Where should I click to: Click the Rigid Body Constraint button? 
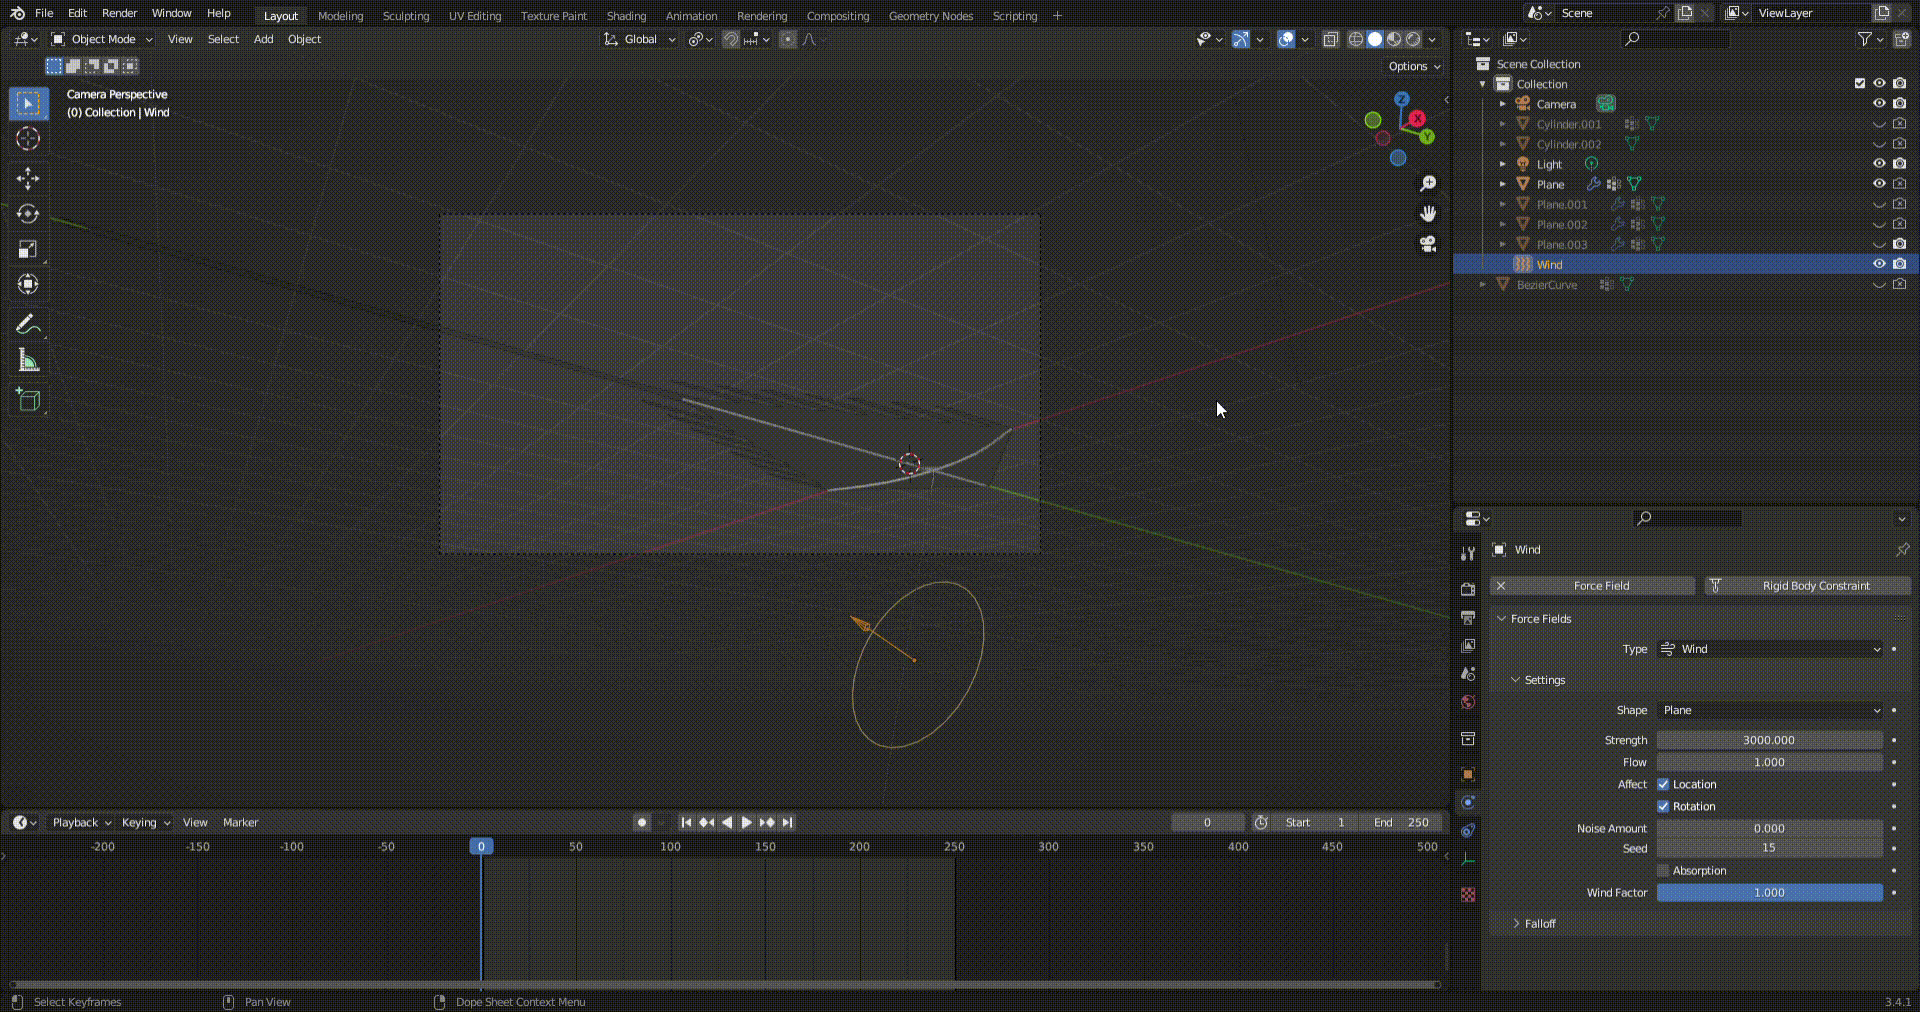[x=1807, y=586]
